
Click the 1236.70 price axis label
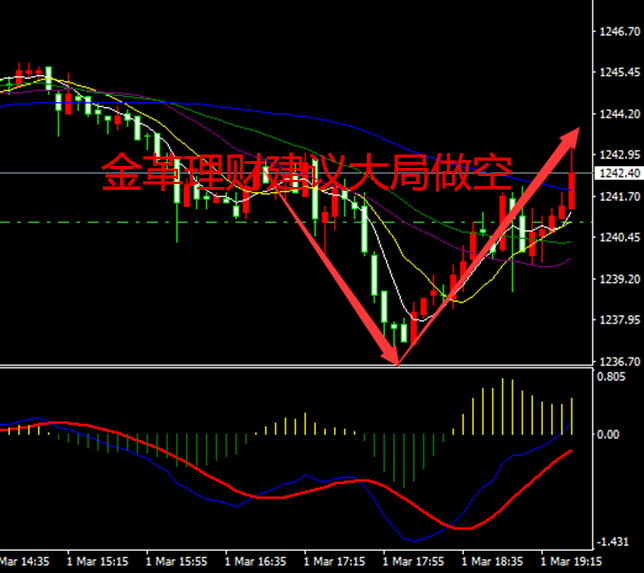point(617,361)
